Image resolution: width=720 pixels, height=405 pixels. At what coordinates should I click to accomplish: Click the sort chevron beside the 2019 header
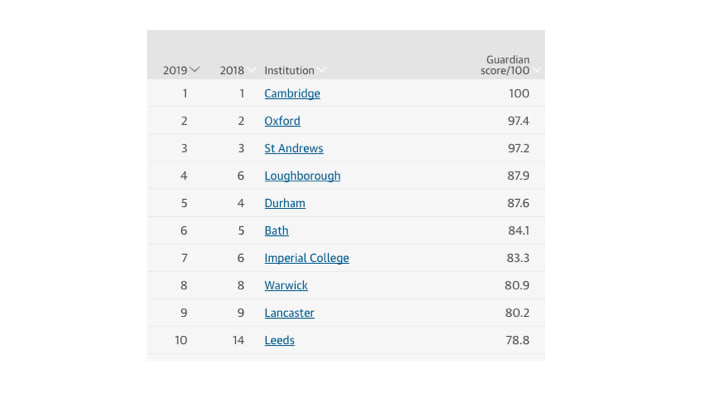tap(195, 70)
